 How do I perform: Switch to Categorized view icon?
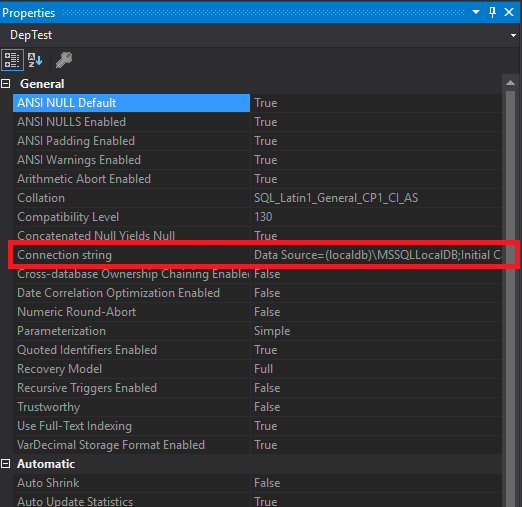point(12,60)
